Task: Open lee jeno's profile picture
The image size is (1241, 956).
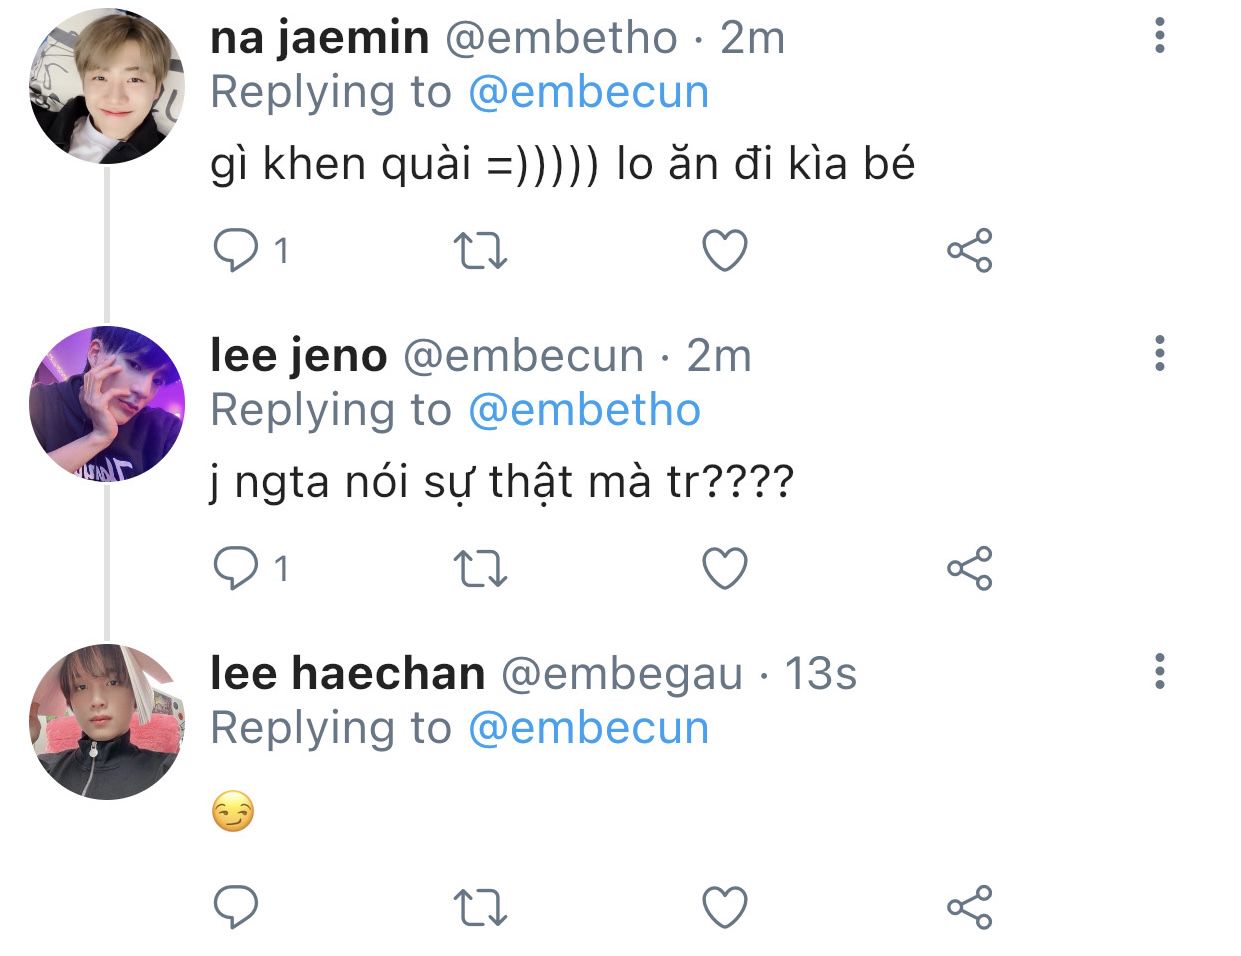Action: click(x=107, y=404)
